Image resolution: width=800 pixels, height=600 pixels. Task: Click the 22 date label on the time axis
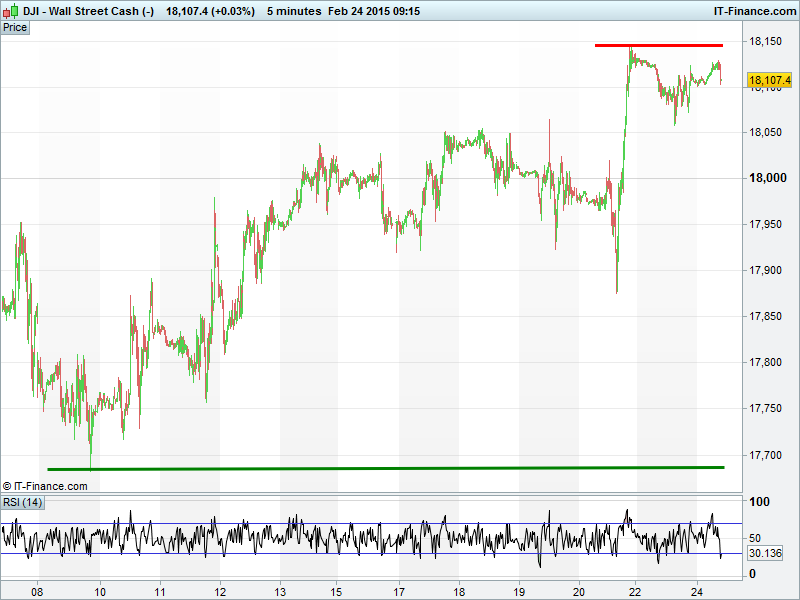click(635, 591)
